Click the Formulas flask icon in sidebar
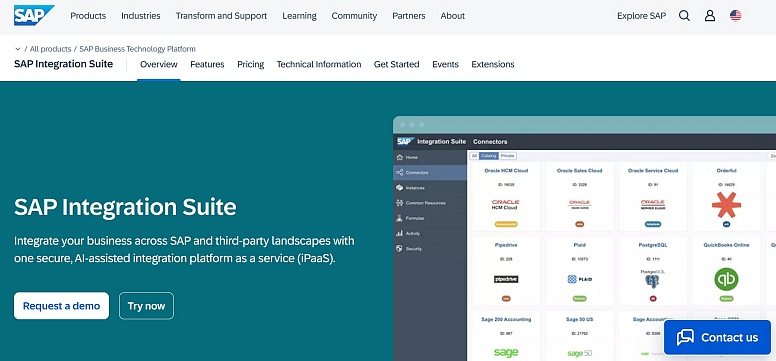 pyautogui.click(x=400, y=218)
